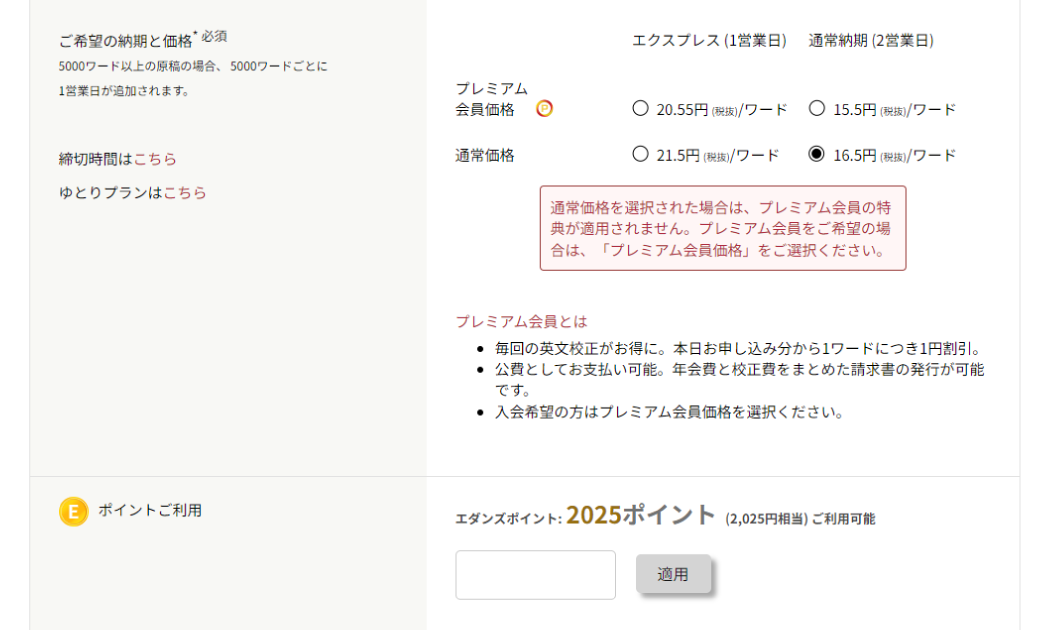The width and height of the screenshot is (1050, 630).
Task: Click the ポイントご利用 section label
Action: coord(150,510)
